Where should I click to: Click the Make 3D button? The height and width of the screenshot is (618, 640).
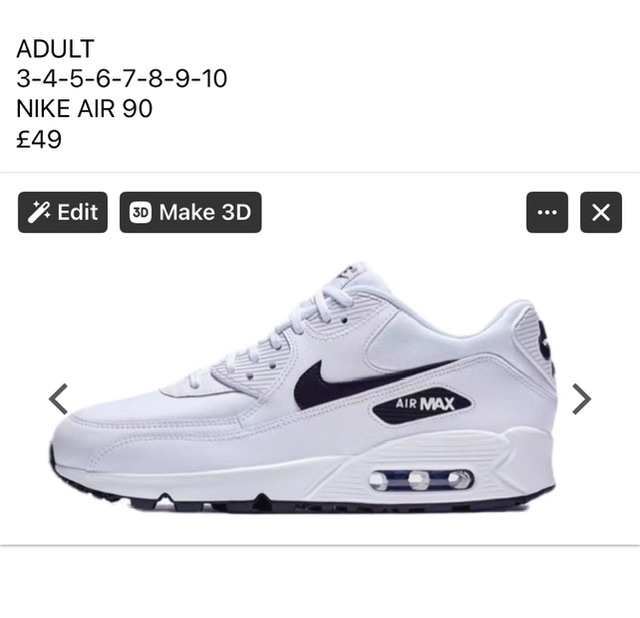pyautogui.click(x=190, y=212)
